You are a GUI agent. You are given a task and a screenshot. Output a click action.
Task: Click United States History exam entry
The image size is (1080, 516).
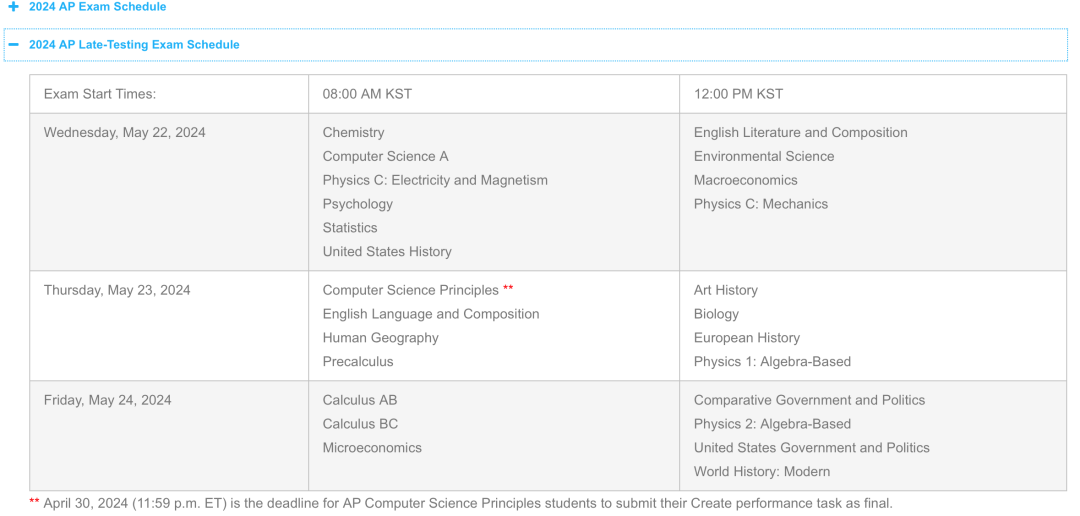(387, 252)
